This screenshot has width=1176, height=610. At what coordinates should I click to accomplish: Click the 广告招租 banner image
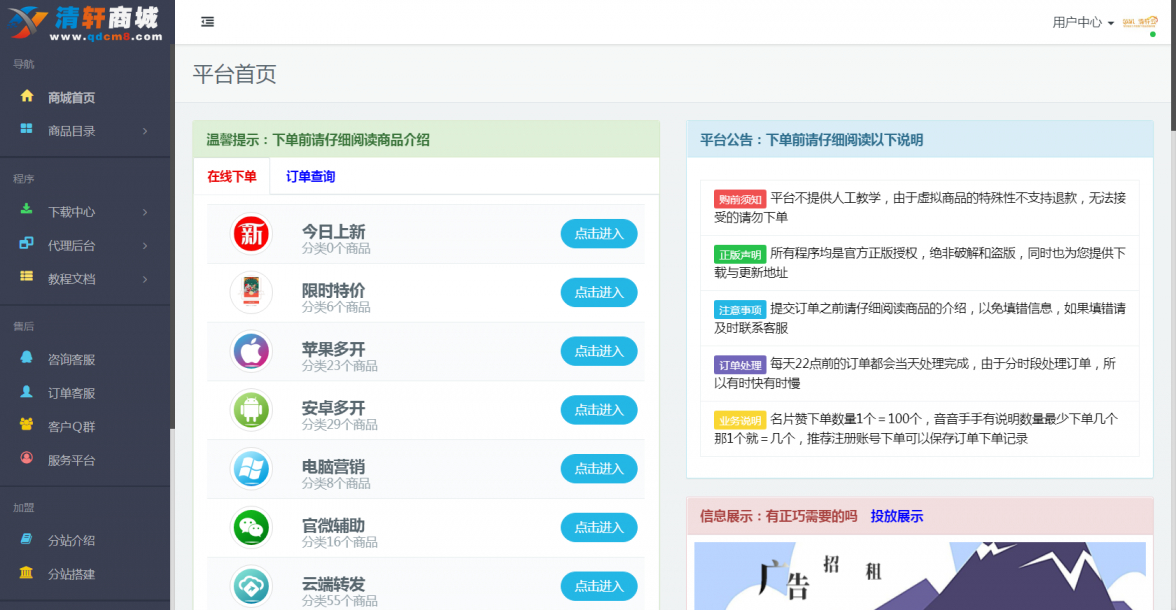click(919, 575)
